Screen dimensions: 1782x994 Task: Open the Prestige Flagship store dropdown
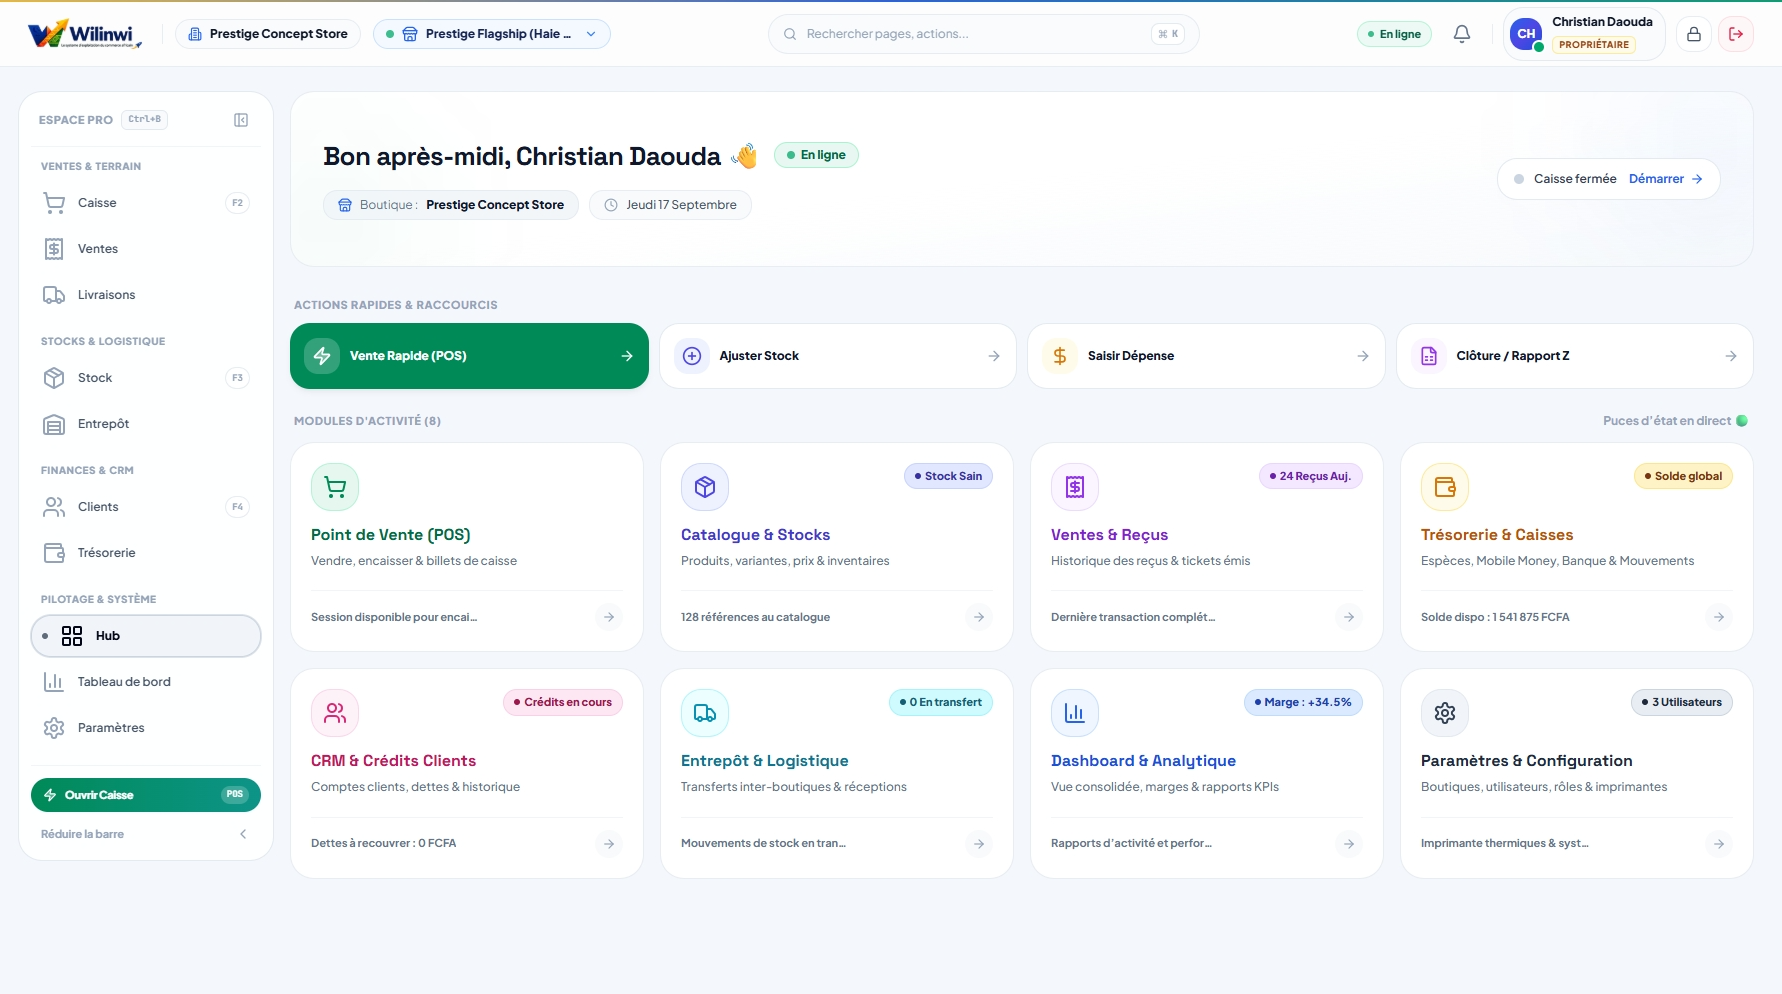click(492, 34)
